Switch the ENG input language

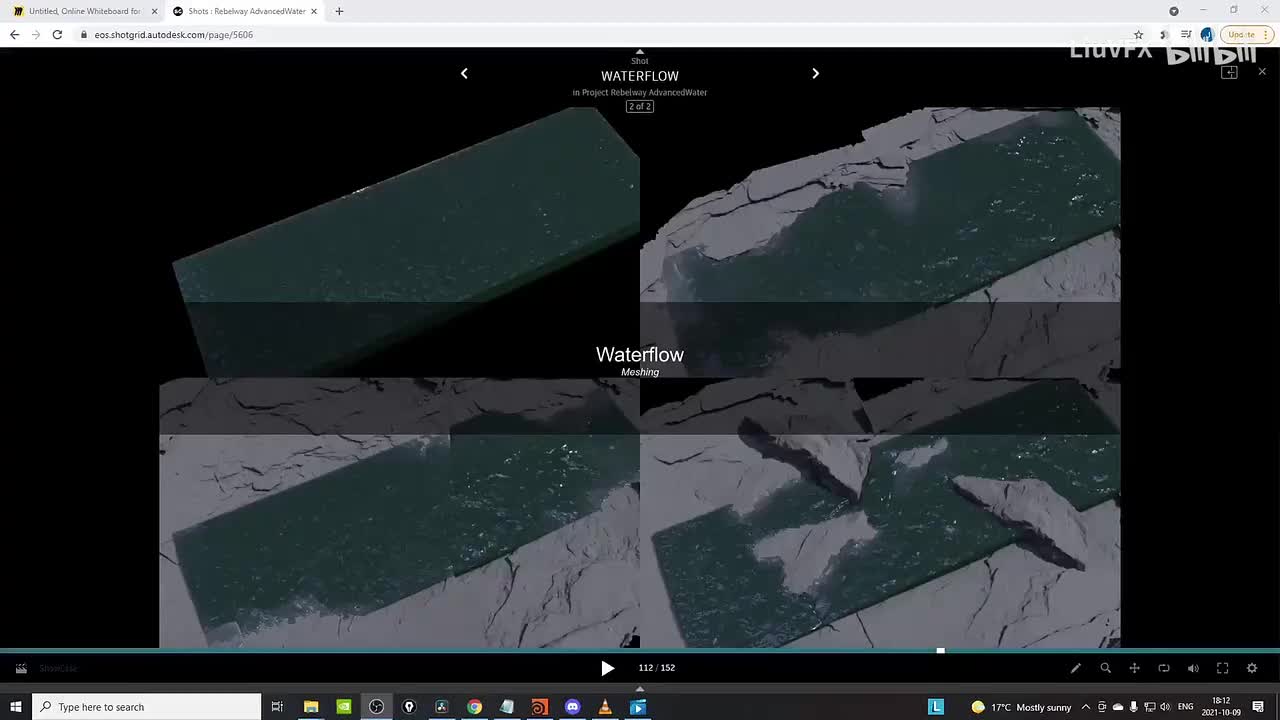click(1186, 707)
